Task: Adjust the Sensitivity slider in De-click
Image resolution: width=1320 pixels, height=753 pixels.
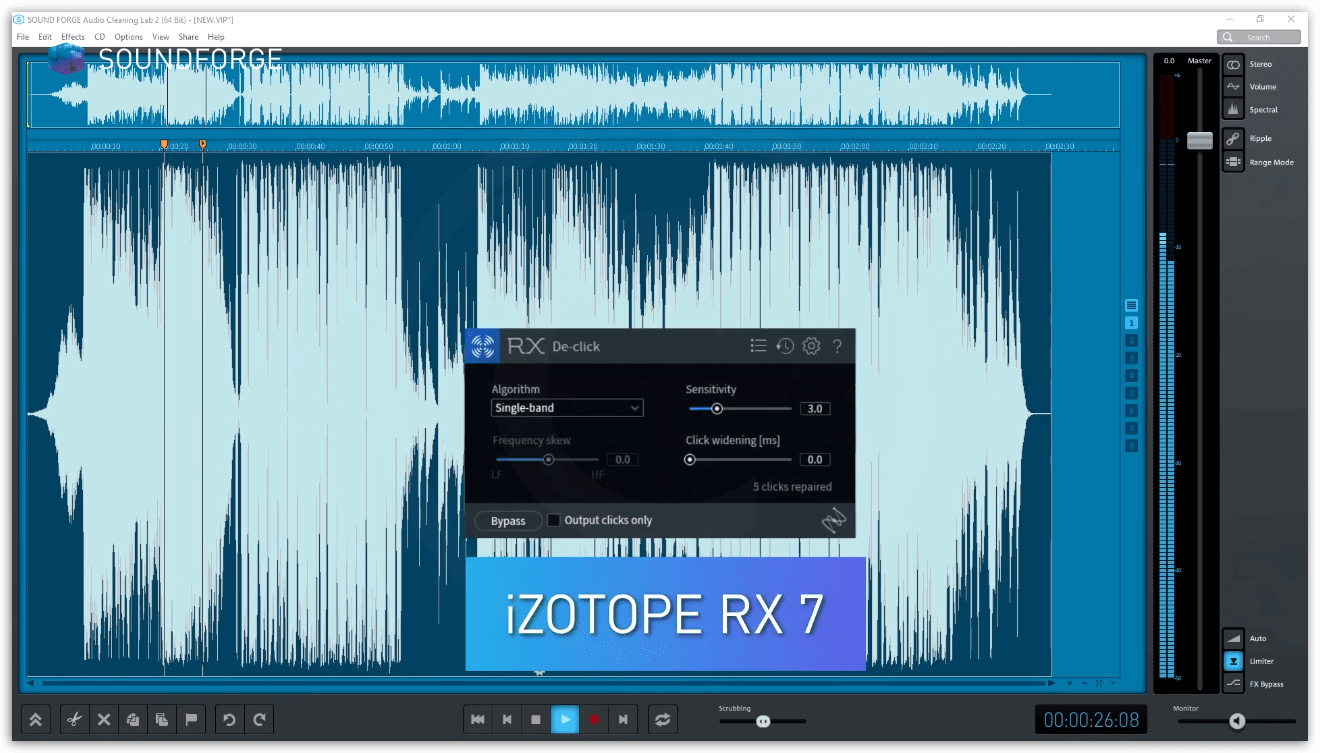Action: pos(717,408)
